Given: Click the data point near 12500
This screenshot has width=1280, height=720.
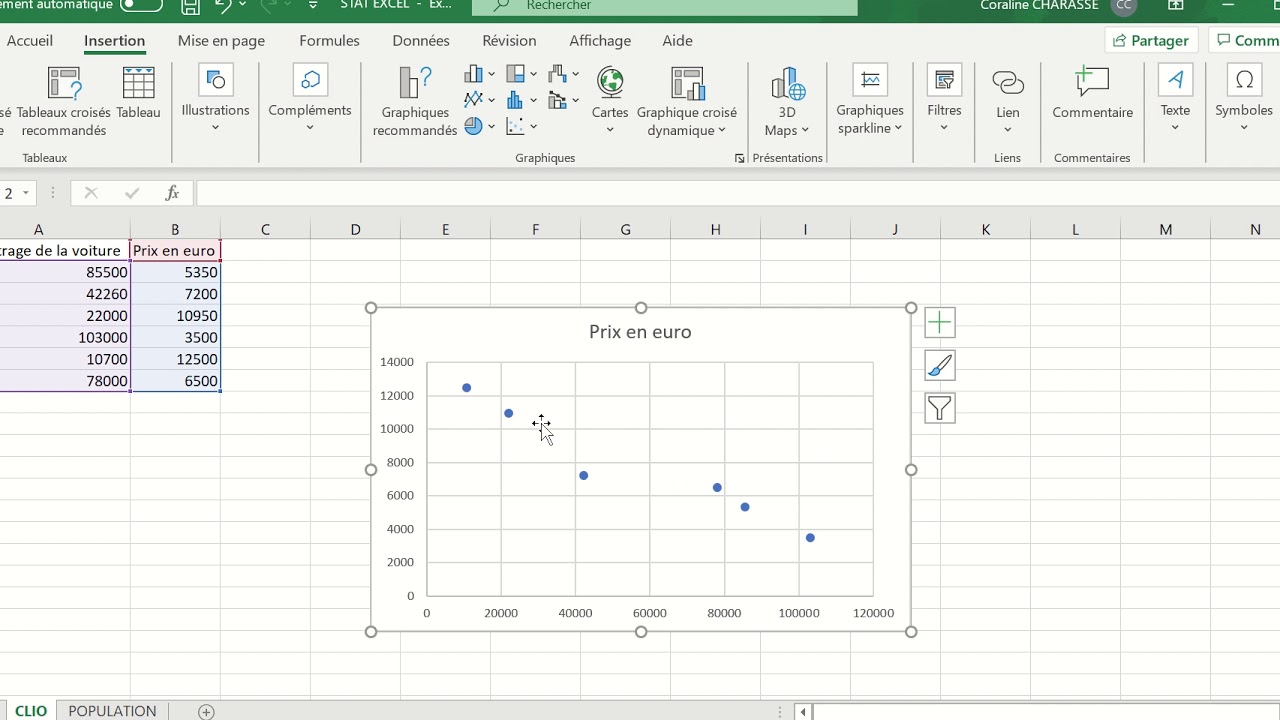Looking at the screenshot, I should pyautogui.click(x=466, y=388).
